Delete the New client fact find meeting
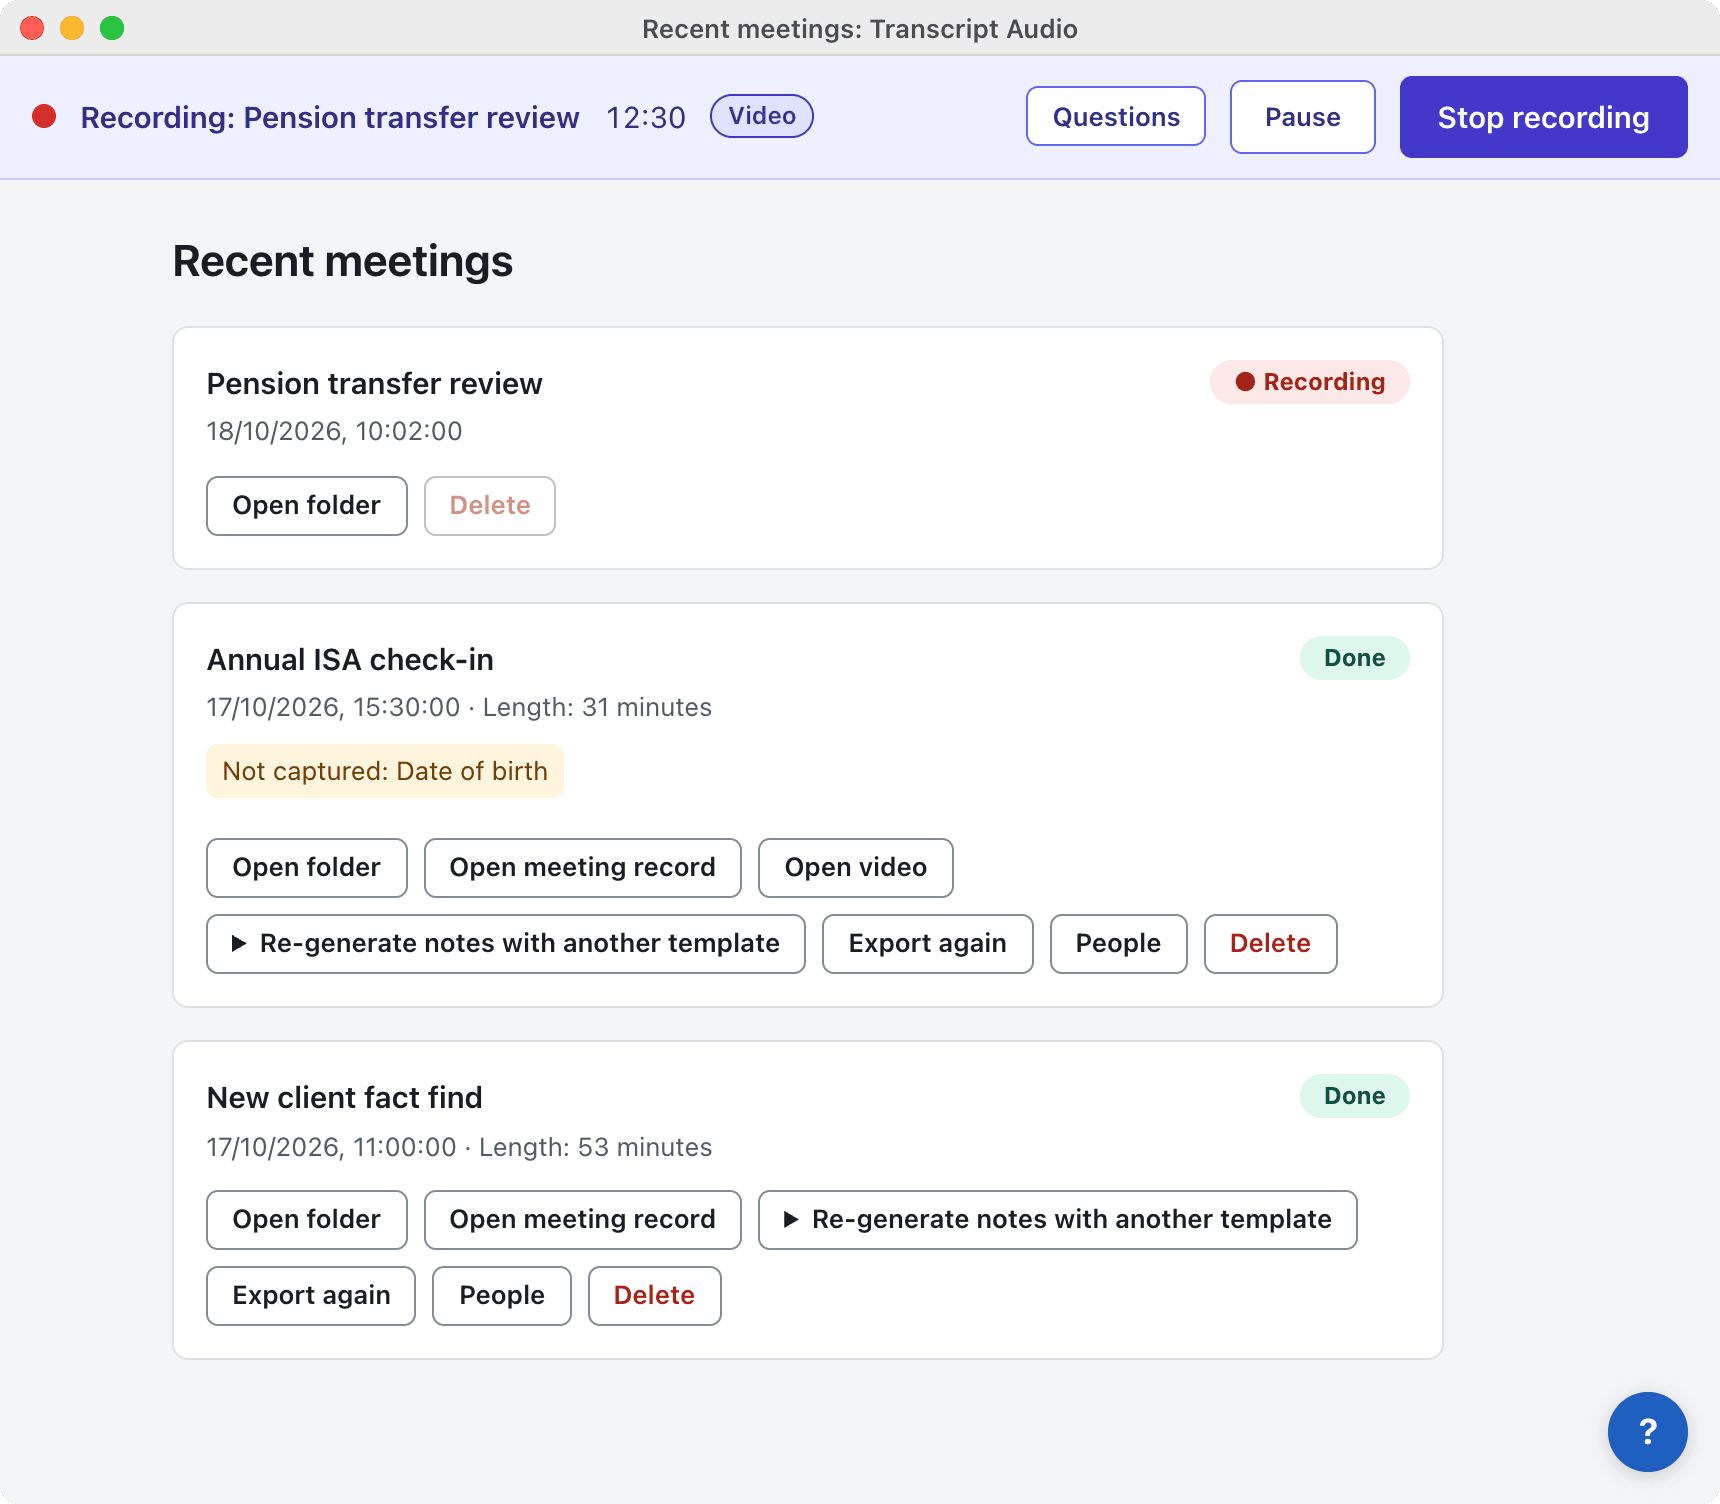Image resolution: width=1720 pixels, height=1504 pixels. coord(655,1296)
